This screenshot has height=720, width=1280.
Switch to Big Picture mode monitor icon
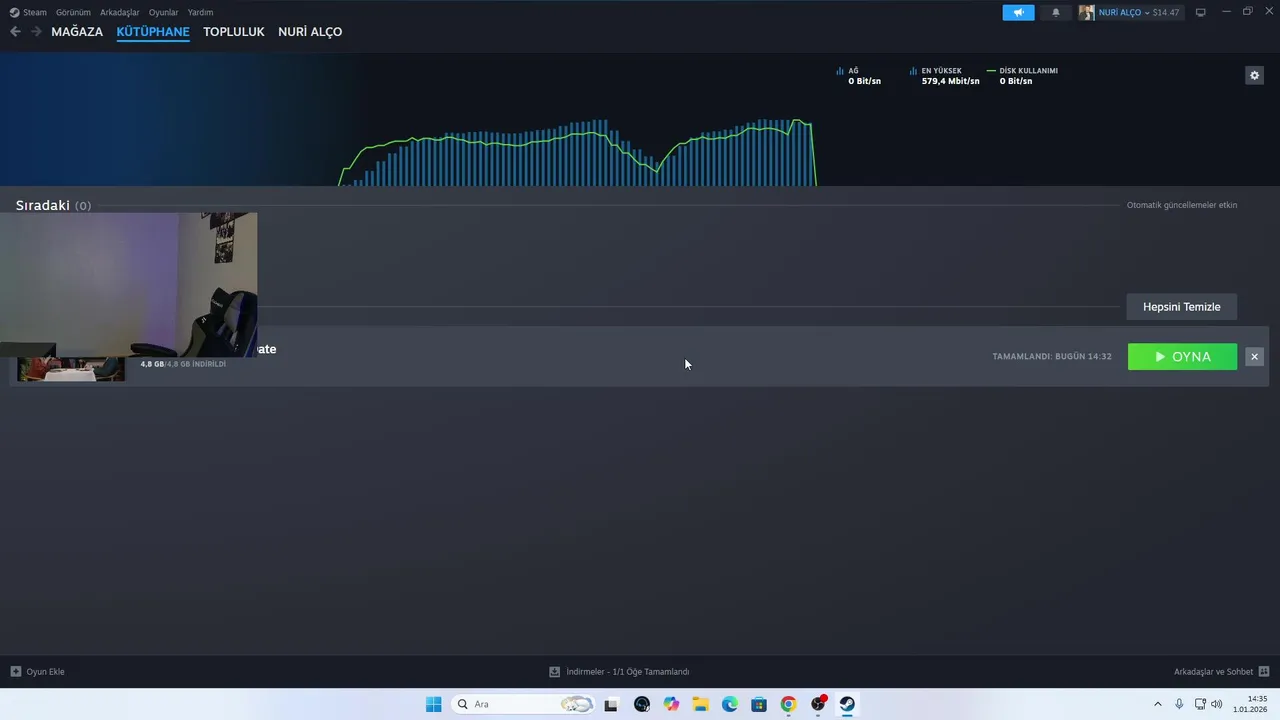pyautogui.click(x=1201, y=12)
